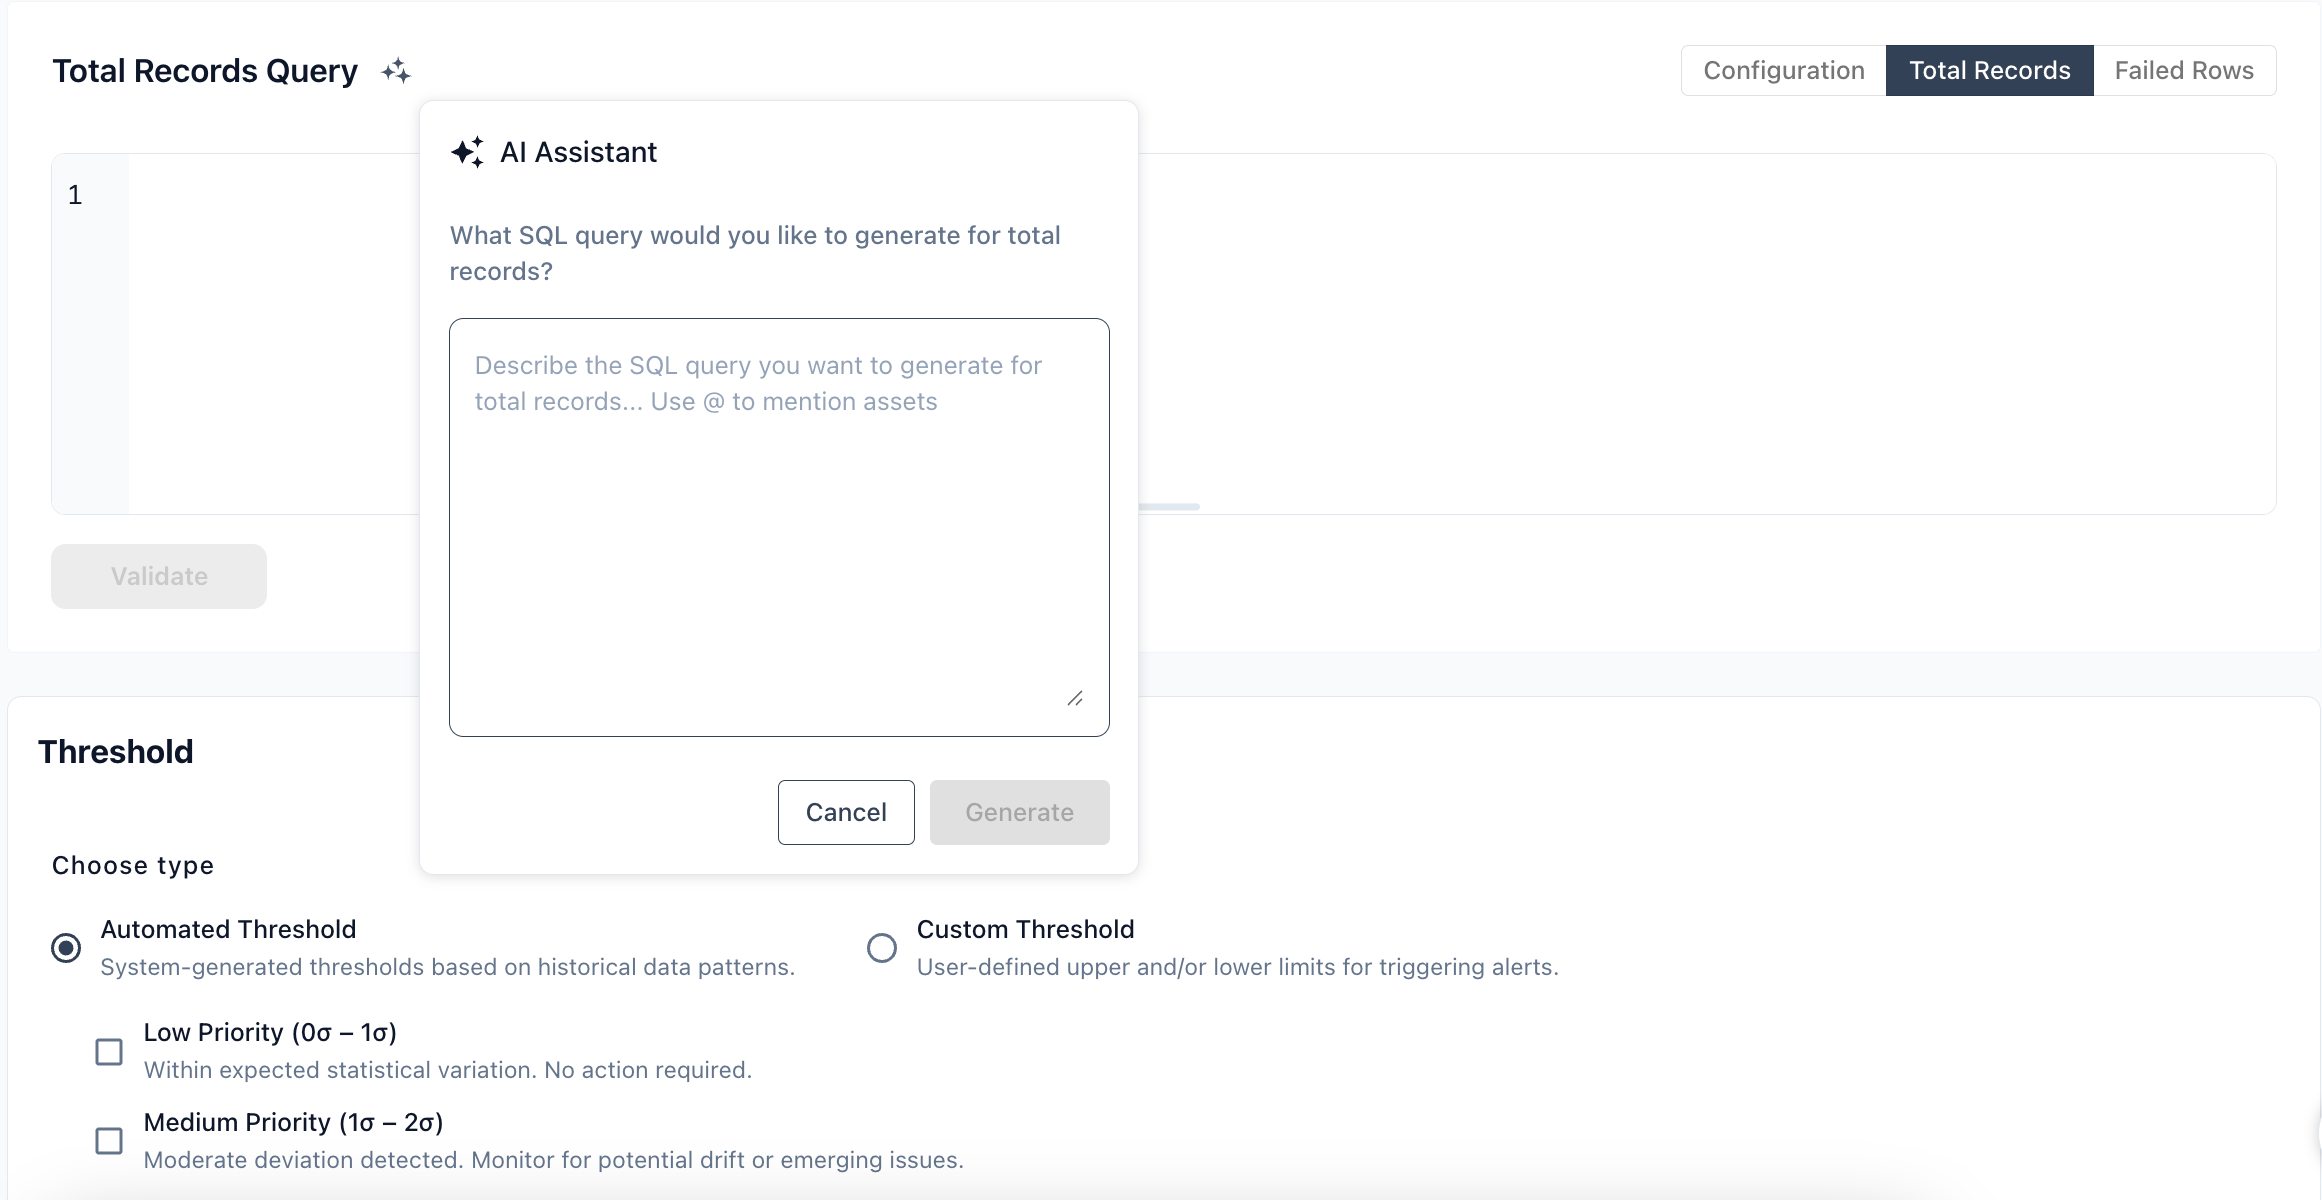Click the Generate button
2322x1200 pixels.
click(x=1019, y=812)
